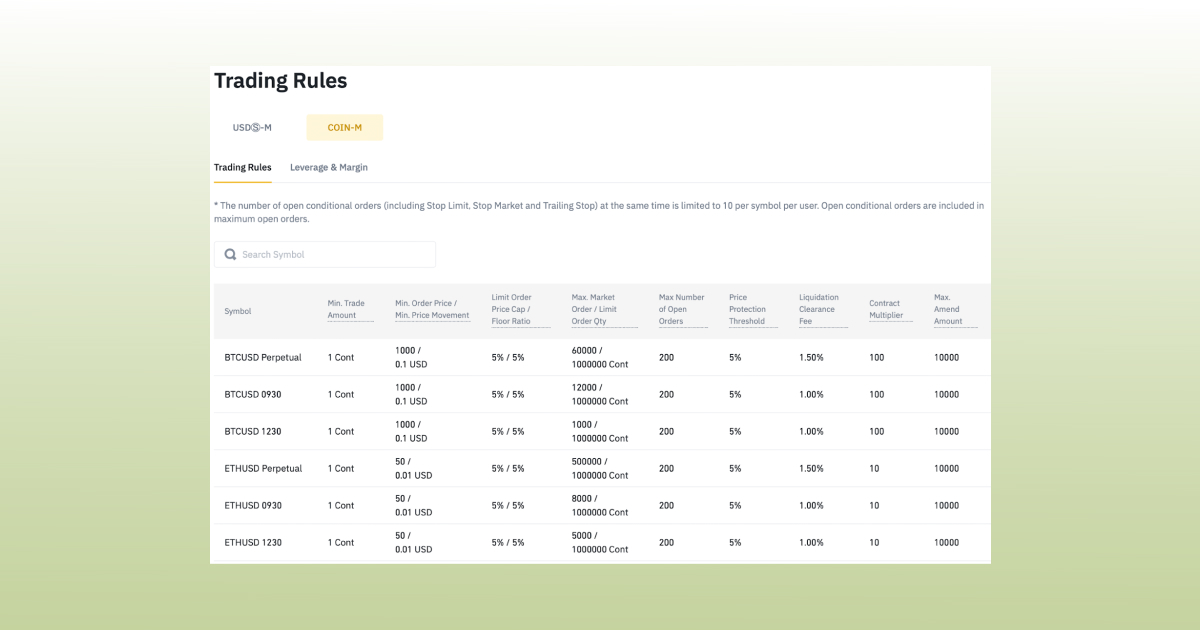
Task: Click the Floor Ratio column header
Action: point(511,320)
